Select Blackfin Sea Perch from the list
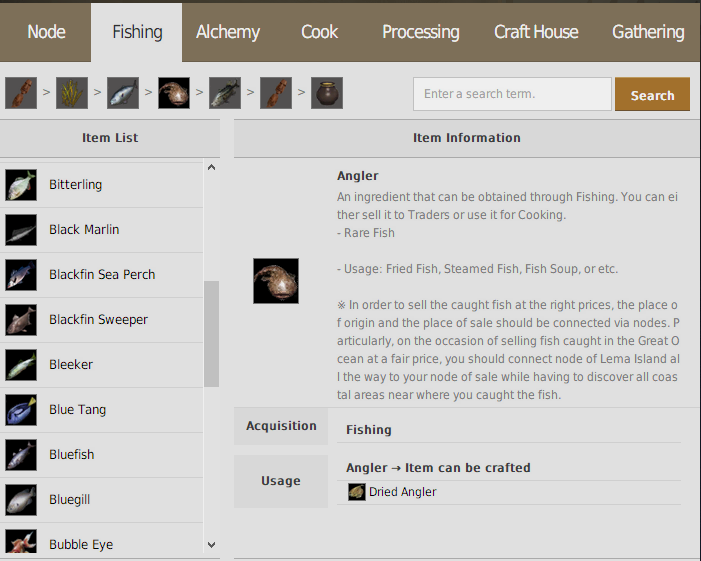The image size is (701, 561). point(102,275)
